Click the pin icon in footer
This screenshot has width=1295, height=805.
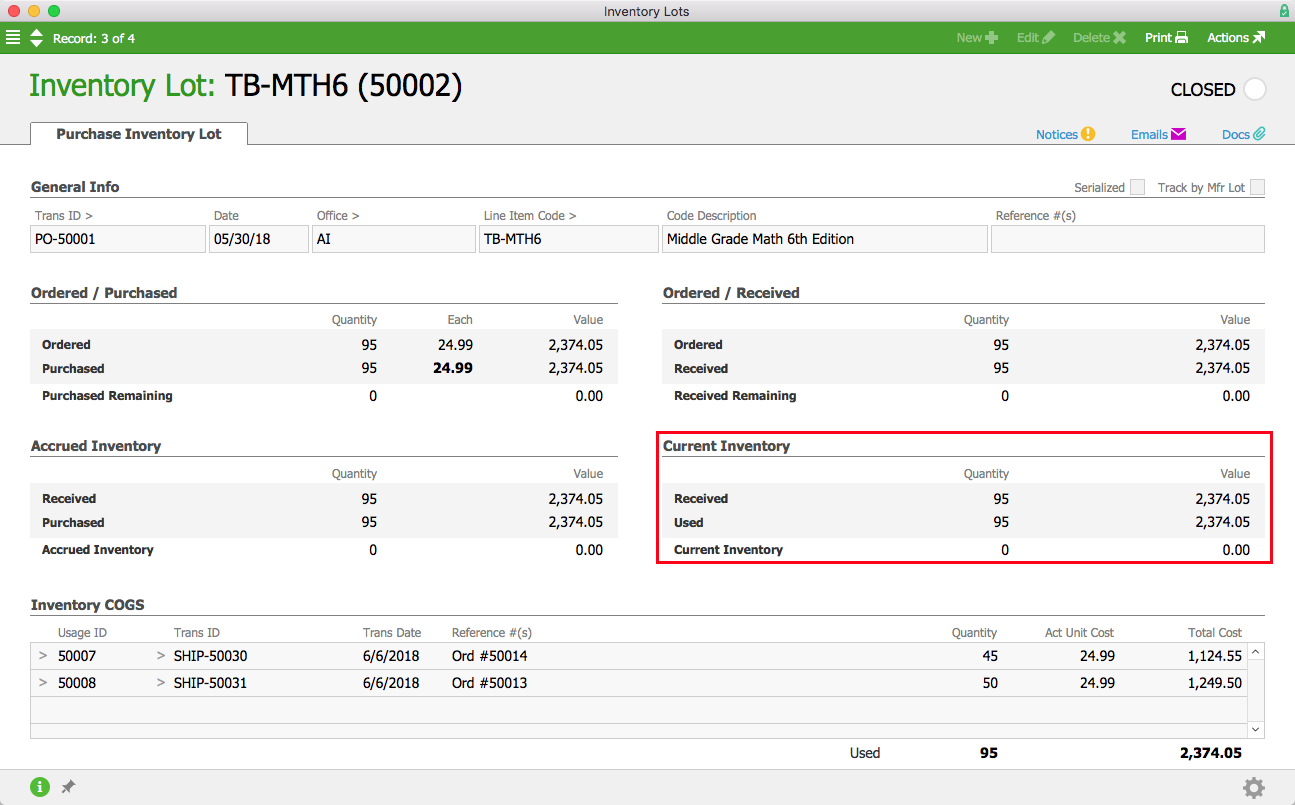click(68, 787)
